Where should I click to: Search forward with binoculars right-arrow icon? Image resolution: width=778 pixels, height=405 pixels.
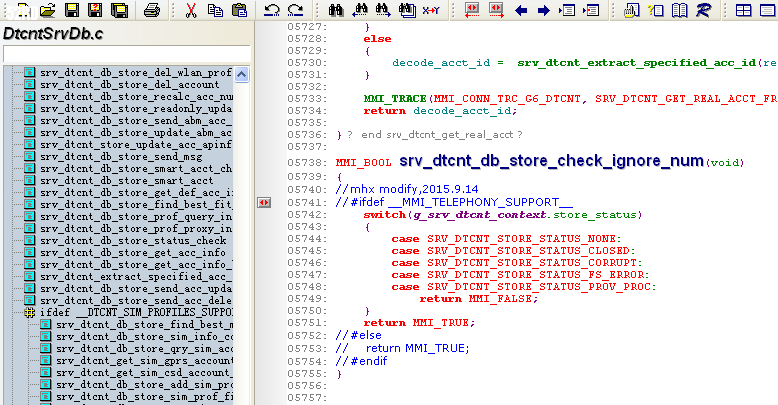point(384,9)
